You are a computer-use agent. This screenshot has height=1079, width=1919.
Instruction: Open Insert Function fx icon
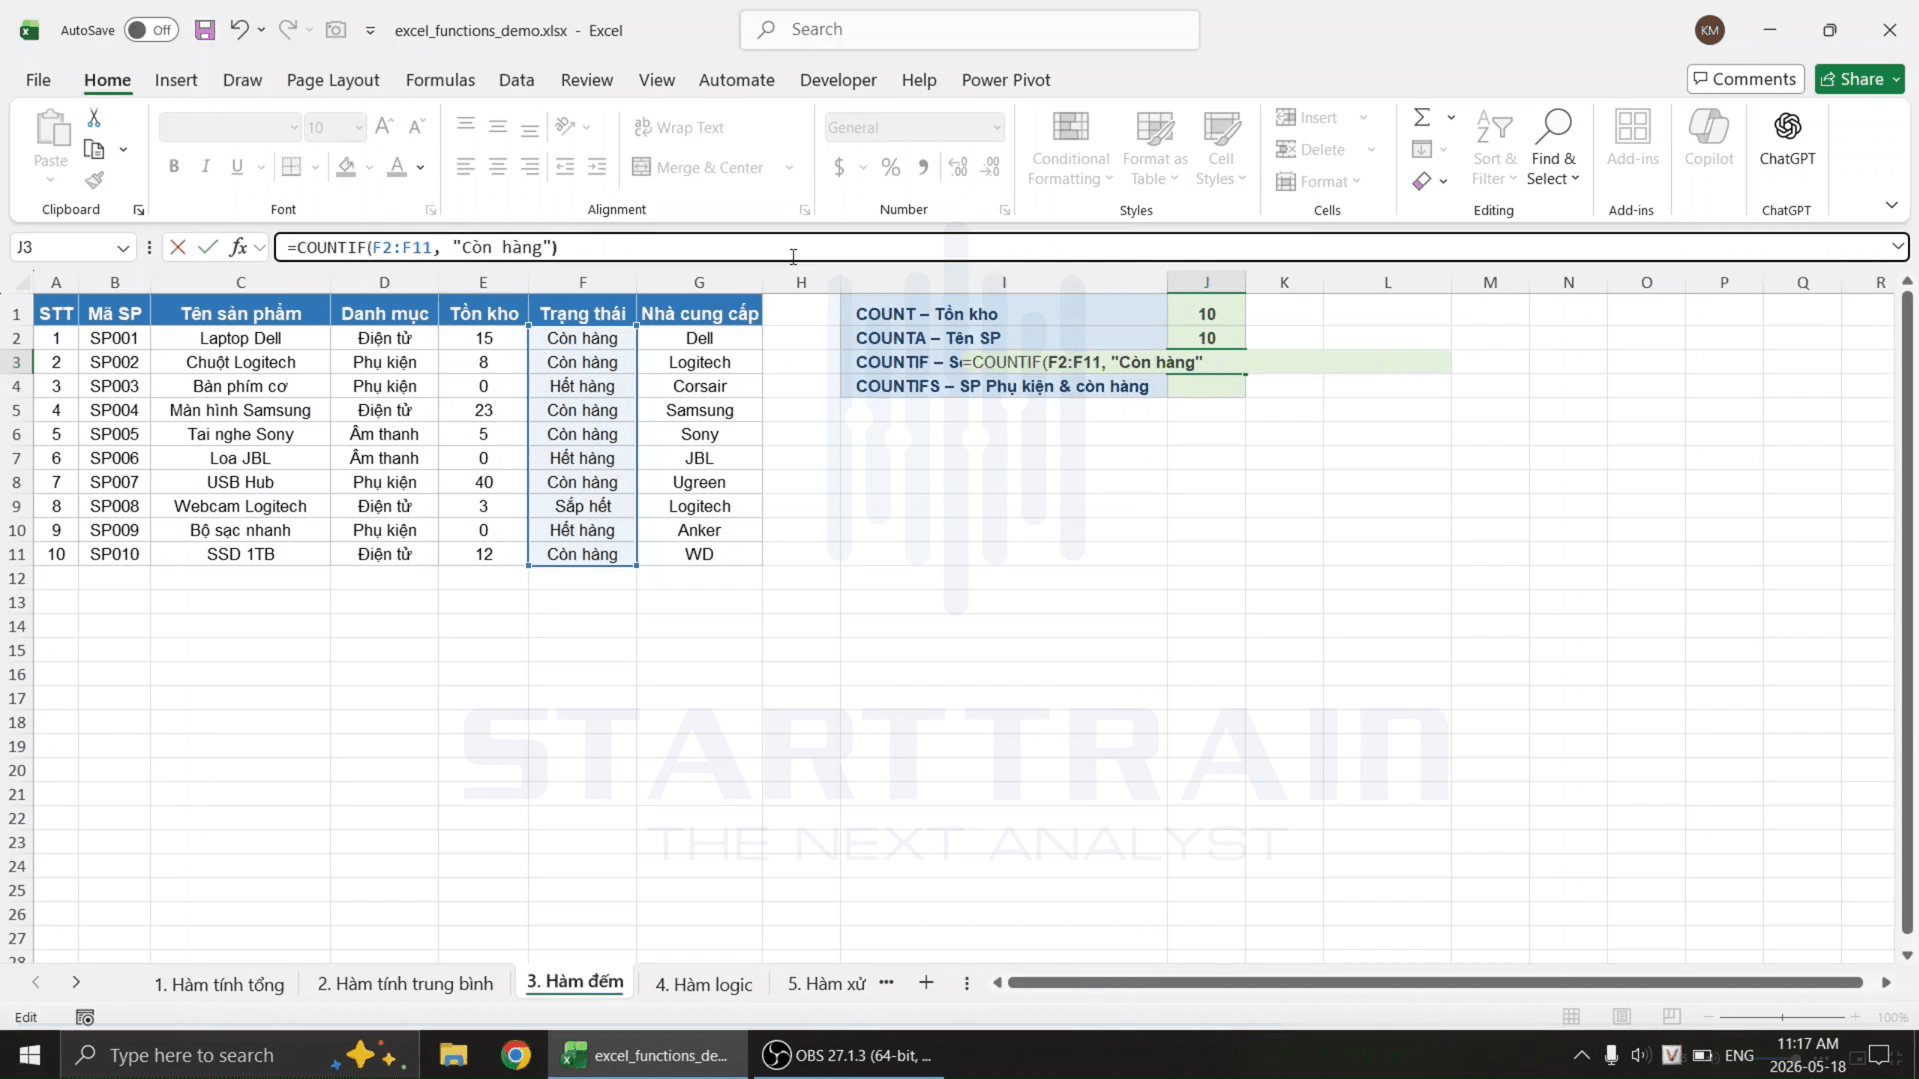[x=238, y=247]
